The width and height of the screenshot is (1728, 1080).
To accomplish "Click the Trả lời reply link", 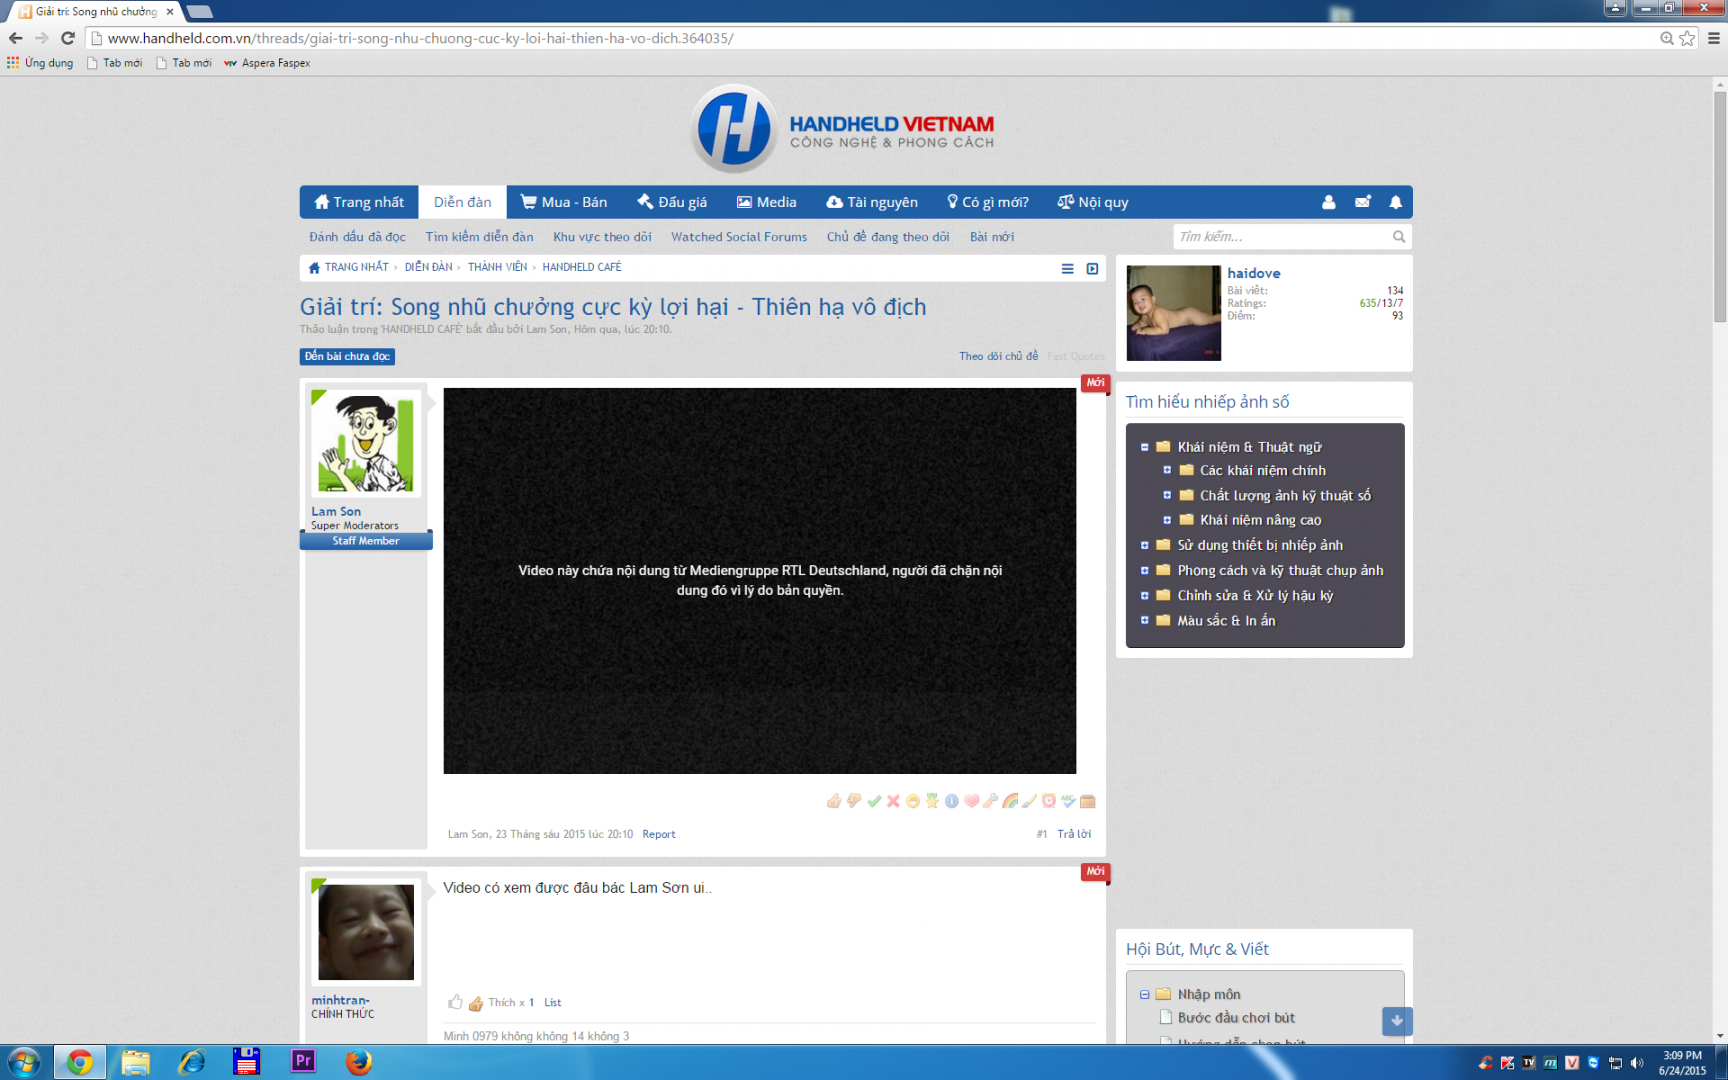I will [1074, 834].
